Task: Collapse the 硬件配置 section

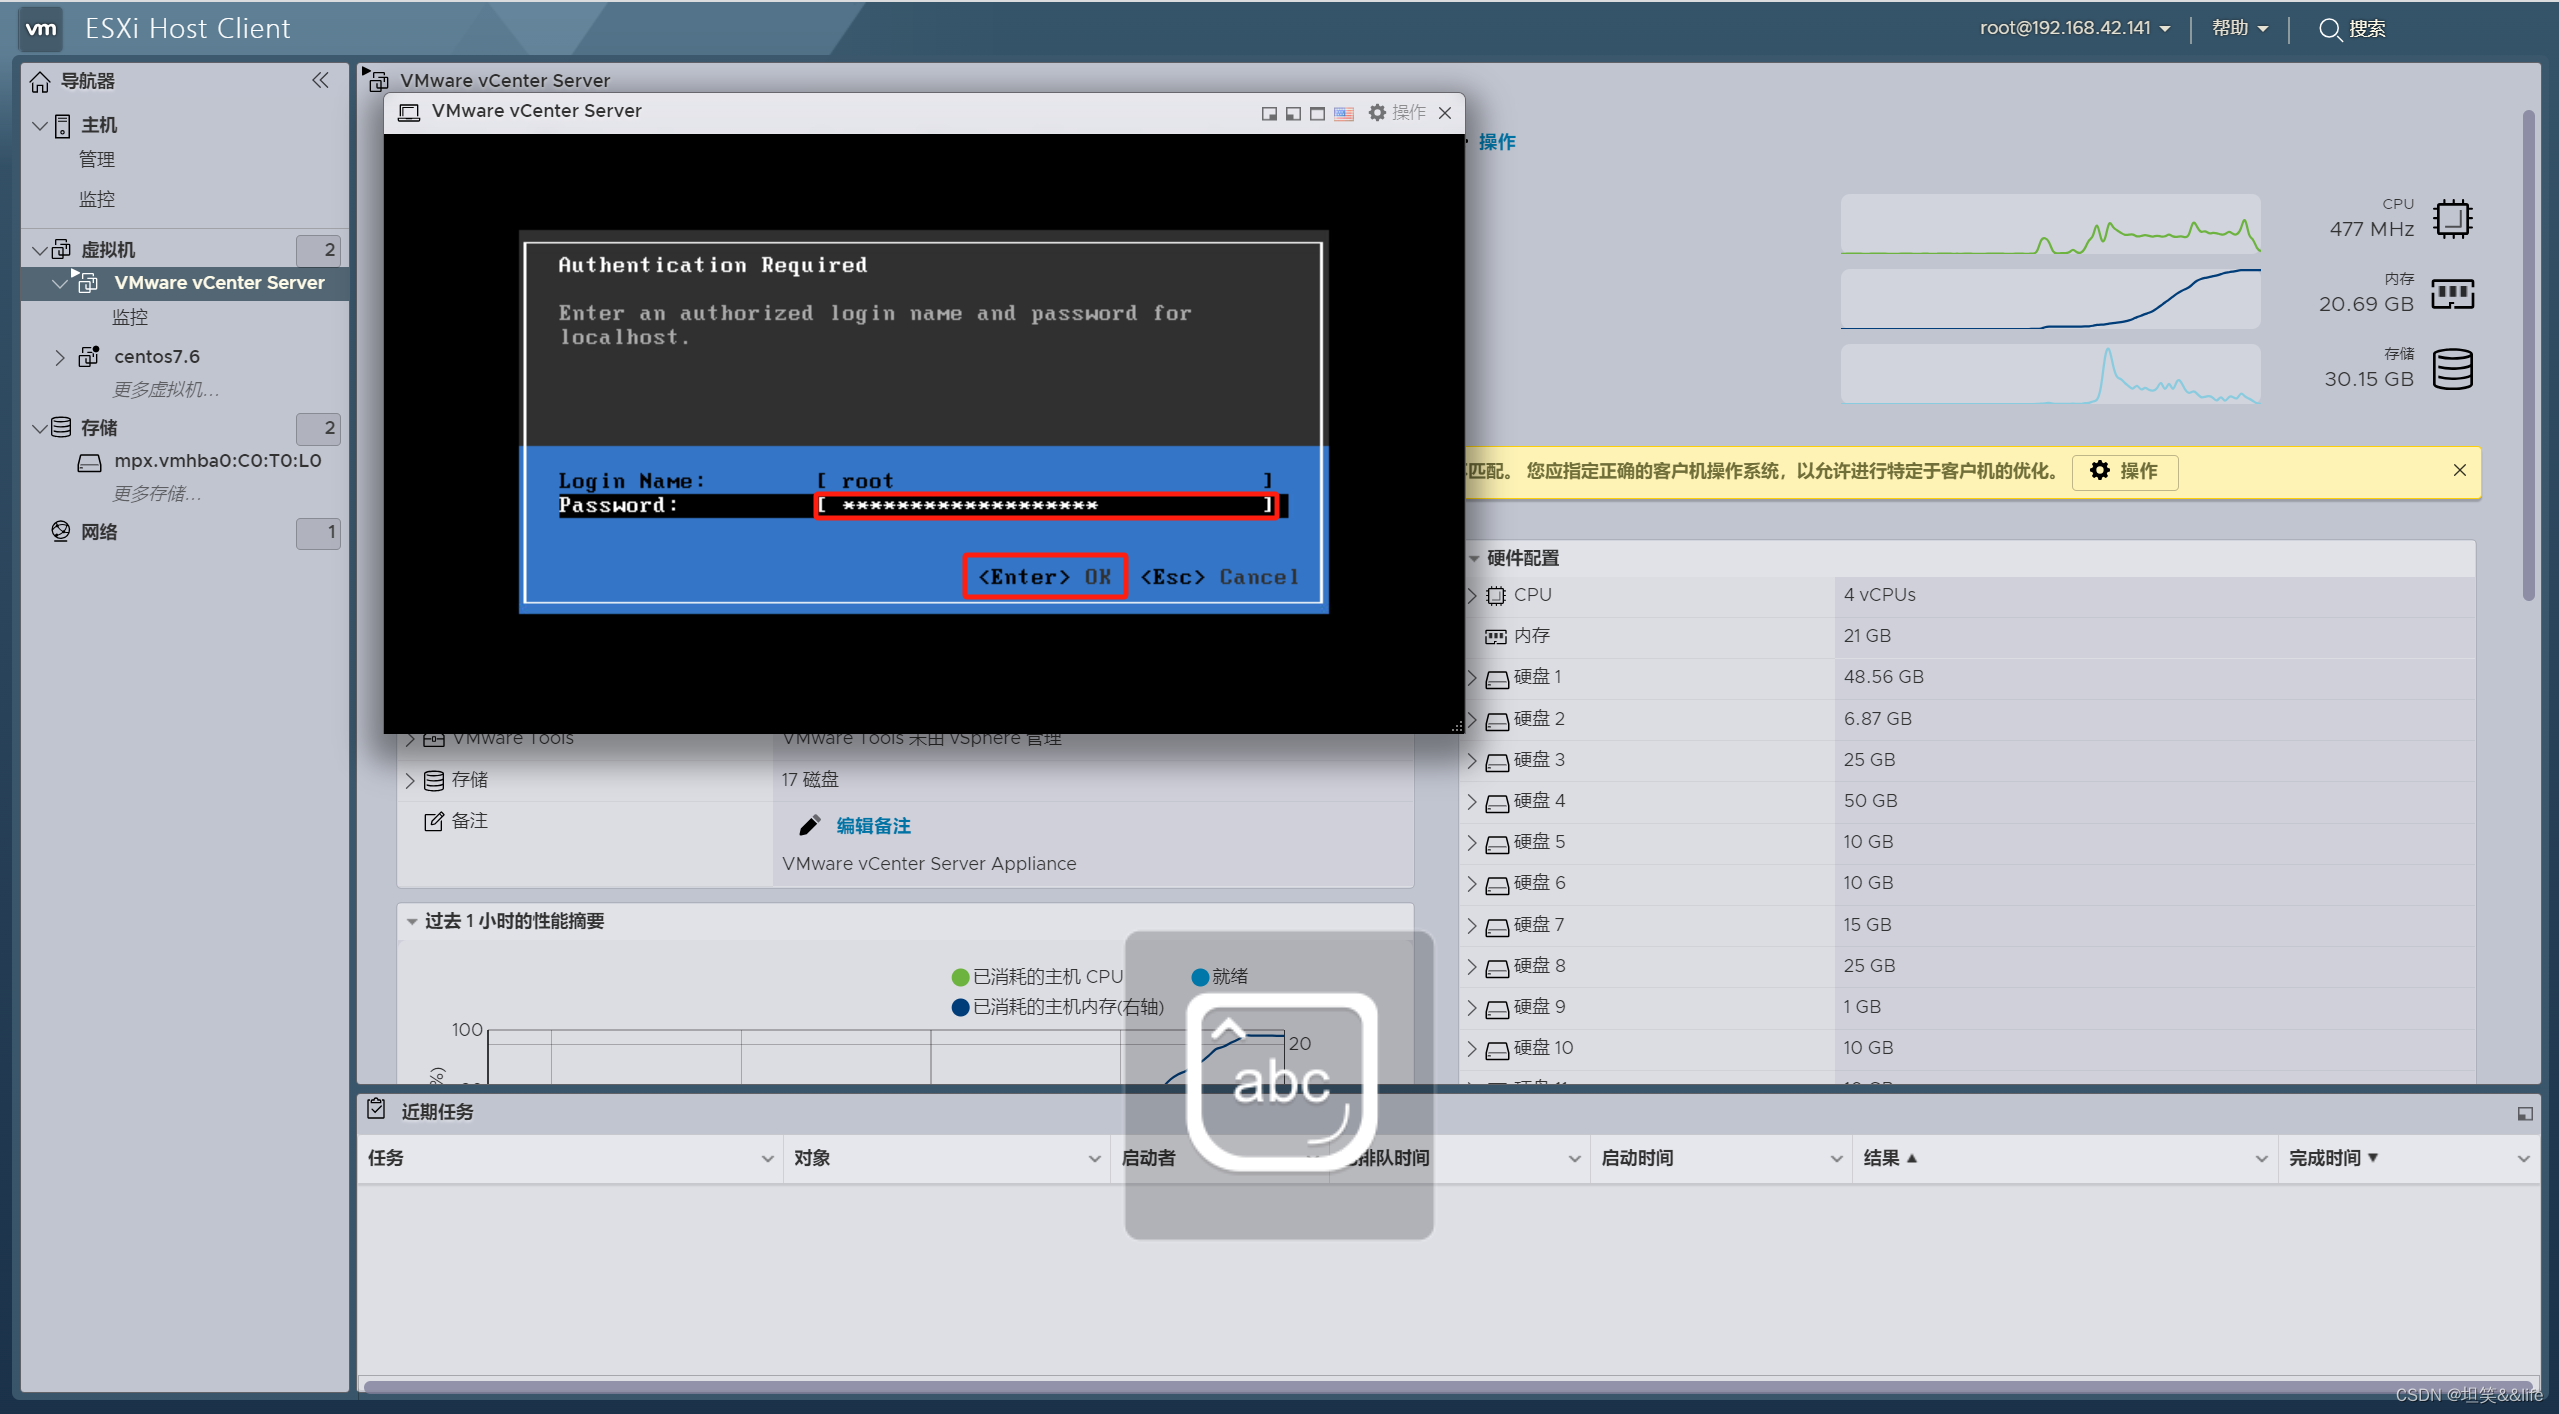Action: click(x=1474, y=558)
